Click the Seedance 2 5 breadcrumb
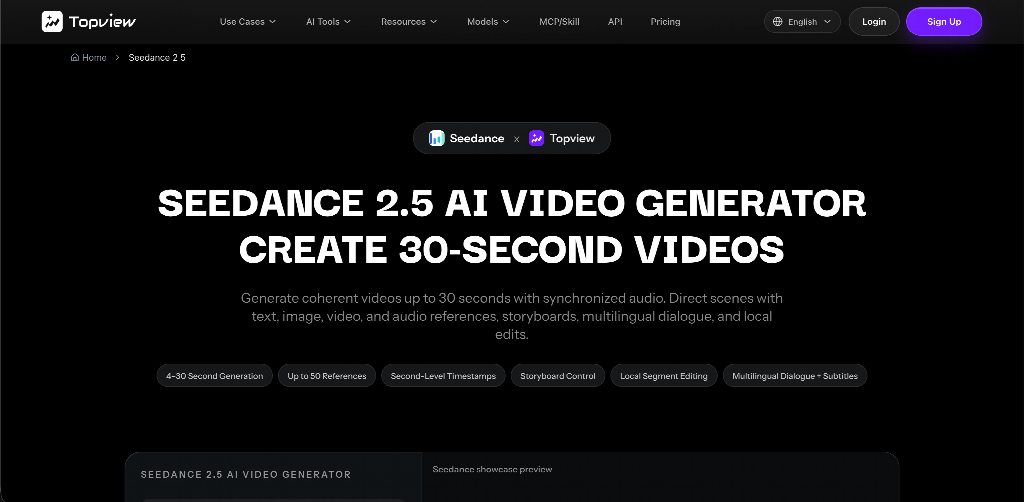This screenshot has height=502, width=1024. [x=157, y=57]
